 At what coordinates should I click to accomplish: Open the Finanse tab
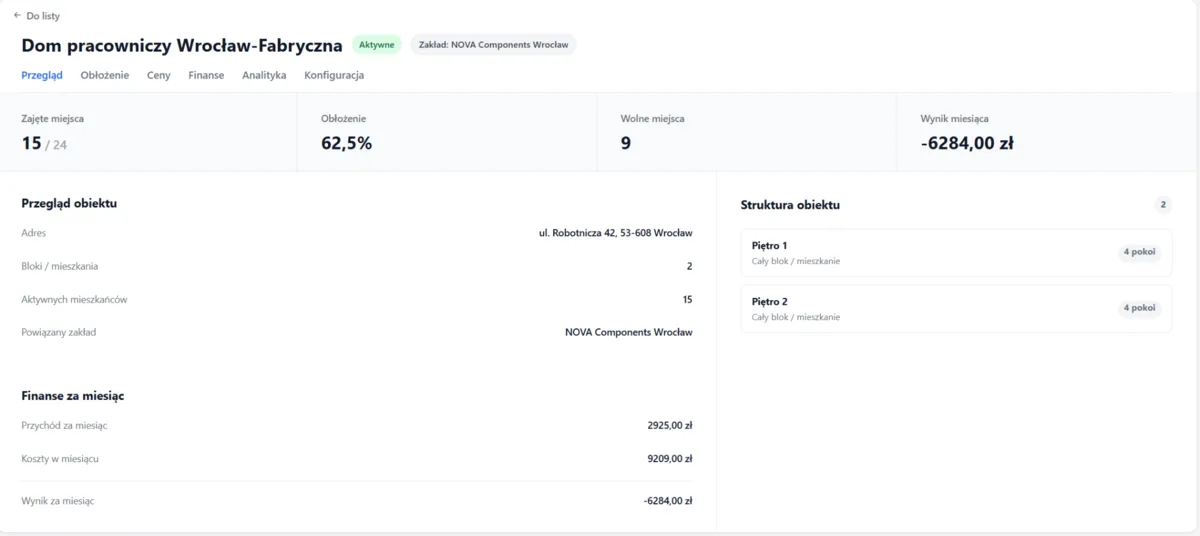[x=206, y=75]
